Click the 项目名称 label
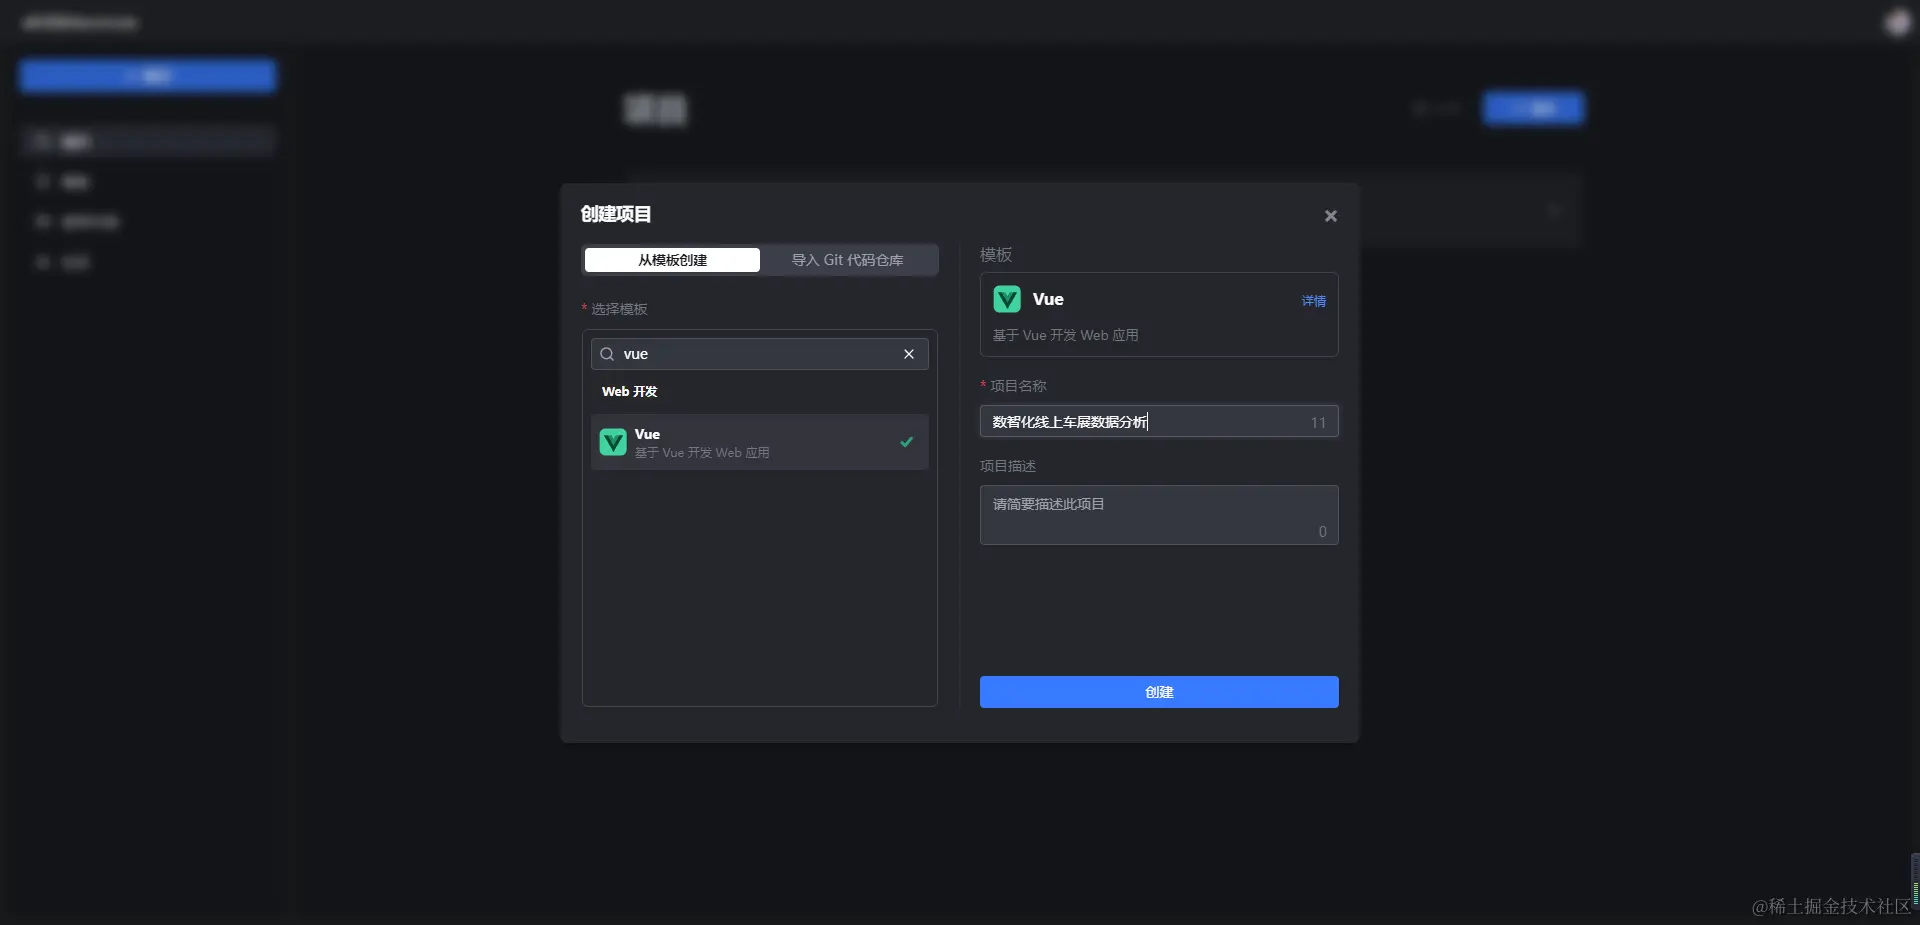 coord(1018,386)
